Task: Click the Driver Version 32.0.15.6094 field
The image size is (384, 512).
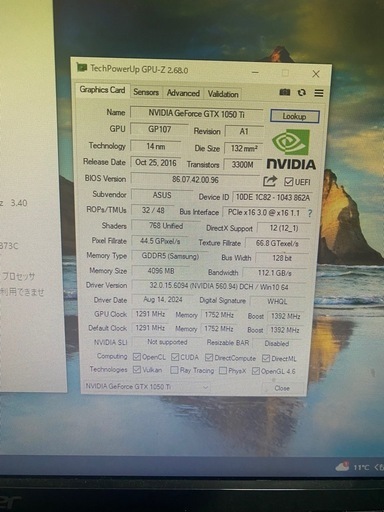Action: pyautogui.click(x=219, y=286)
